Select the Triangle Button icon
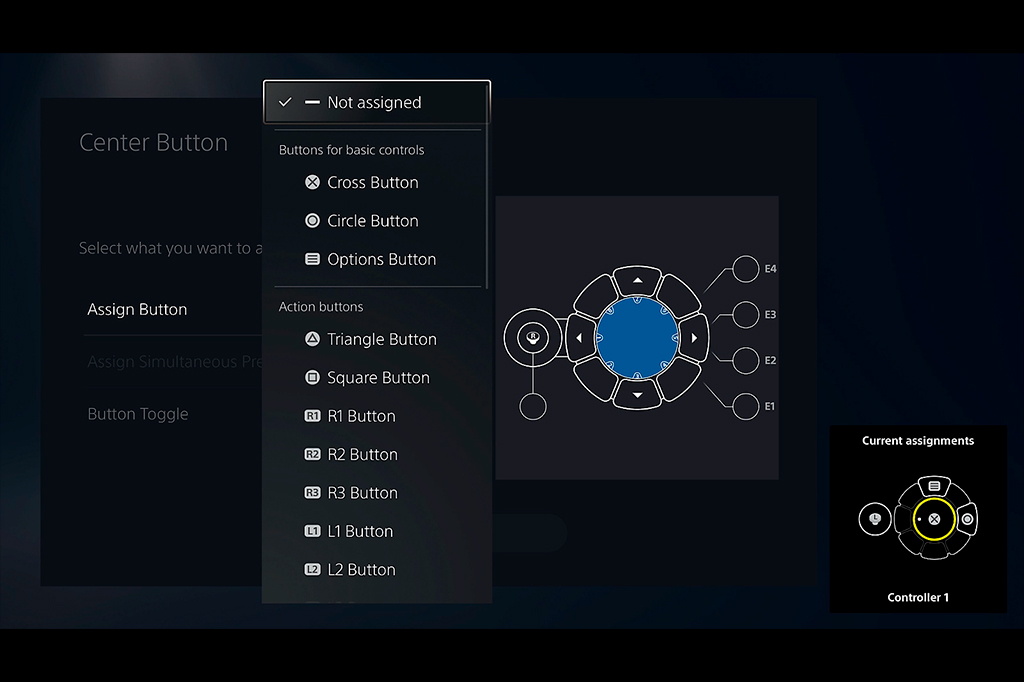 click(312, 339)
